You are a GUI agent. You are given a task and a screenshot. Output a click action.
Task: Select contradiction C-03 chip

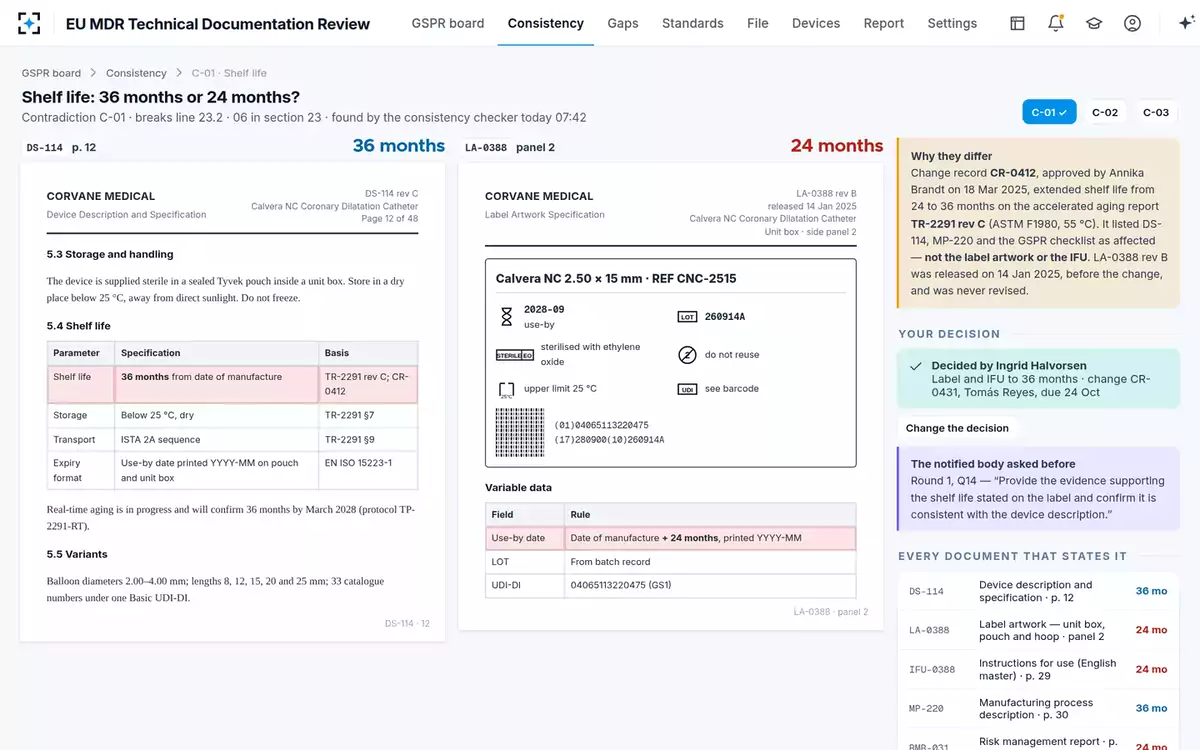click(1156, 112)
